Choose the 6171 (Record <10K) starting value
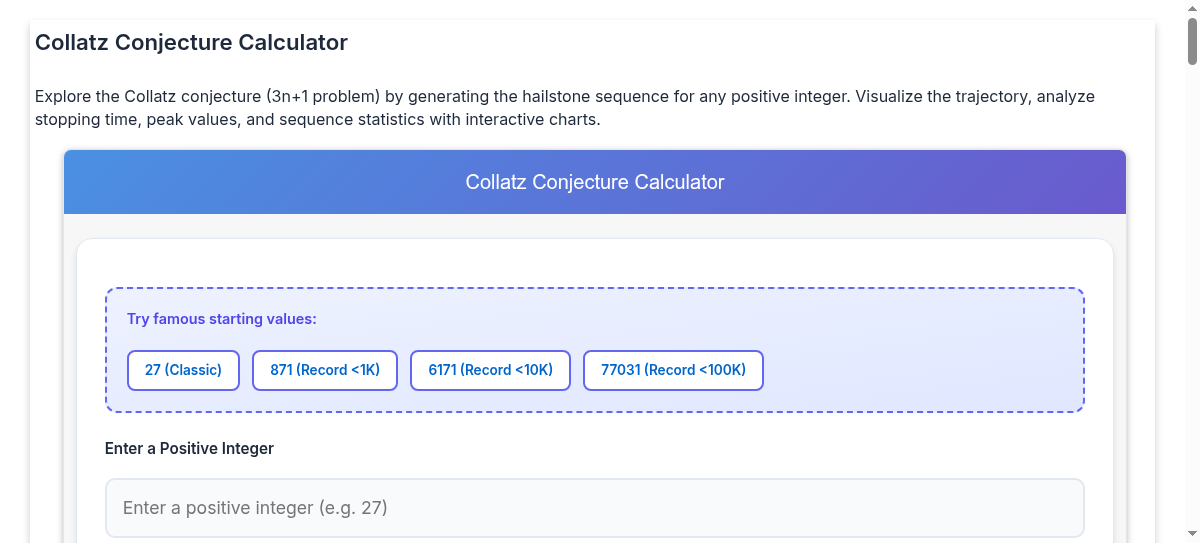This screenshot has height=543, width=1200. coord(490,370)
